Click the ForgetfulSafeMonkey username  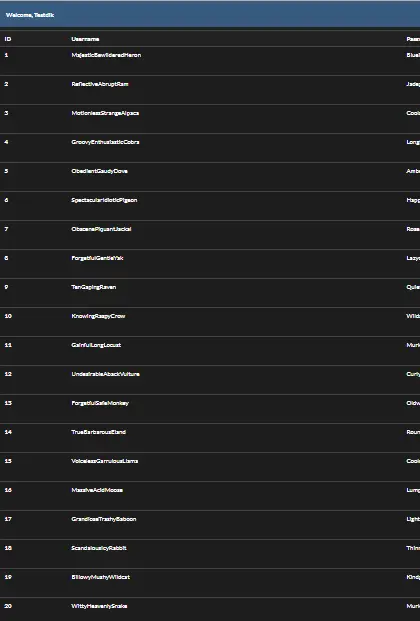pyautogui.click(x=100, y=403)
